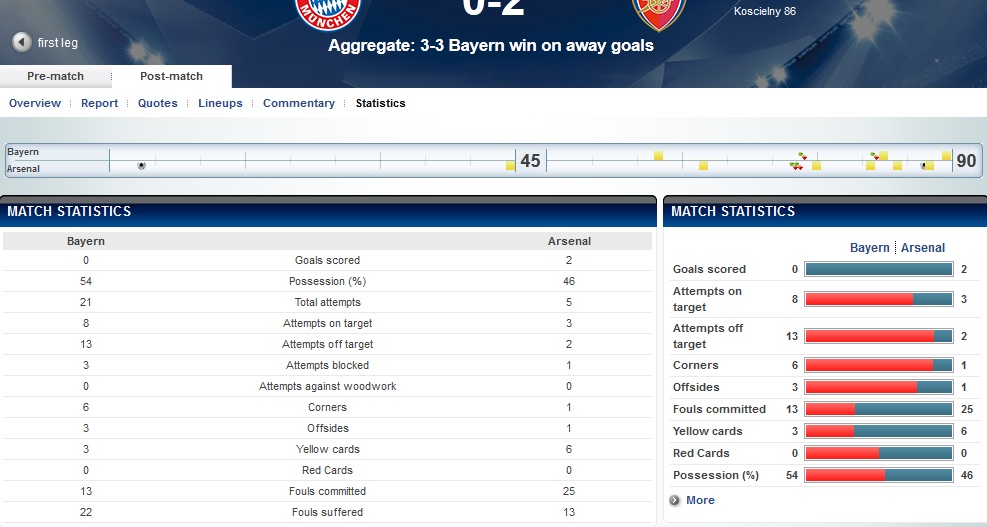Click Arsenal's early first-half goal ball on timeline
The image size is (987, 527).
pyautogui.click(x=141, y=165)
